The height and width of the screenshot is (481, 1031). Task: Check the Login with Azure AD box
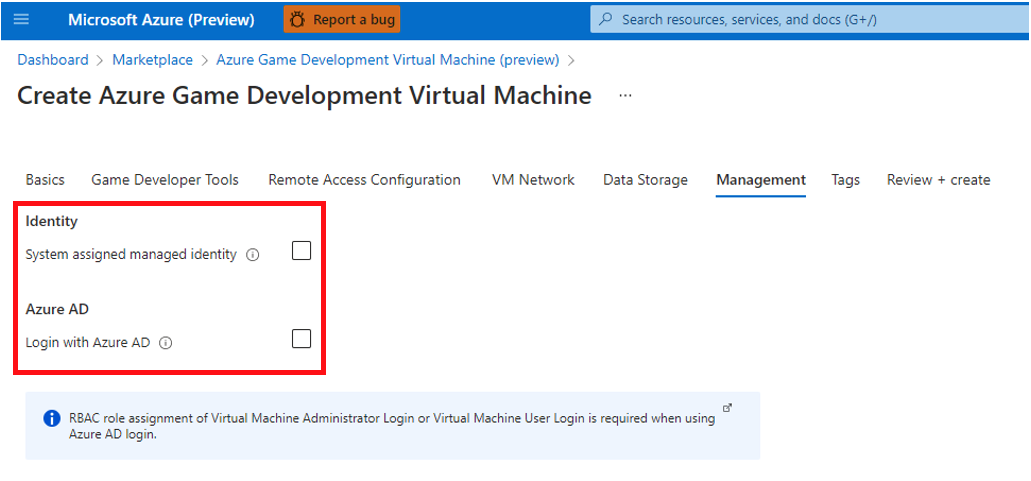pyautogui.click(x=301, y=339)
